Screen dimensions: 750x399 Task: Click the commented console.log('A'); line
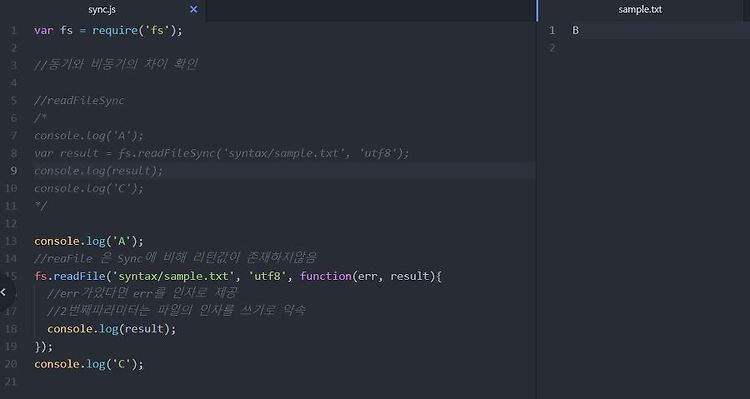pyautogui.click(x=88, y=136)
